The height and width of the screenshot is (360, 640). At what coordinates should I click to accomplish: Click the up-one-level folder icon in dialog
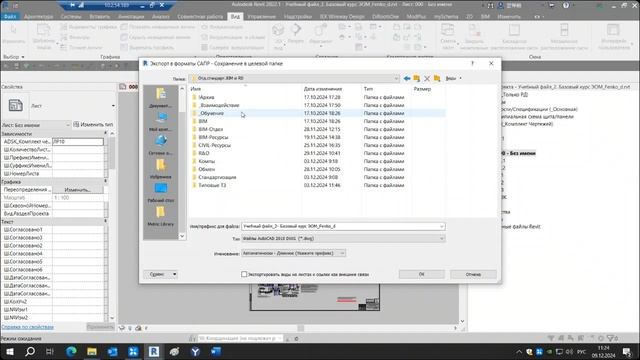[x=417, y=78]
